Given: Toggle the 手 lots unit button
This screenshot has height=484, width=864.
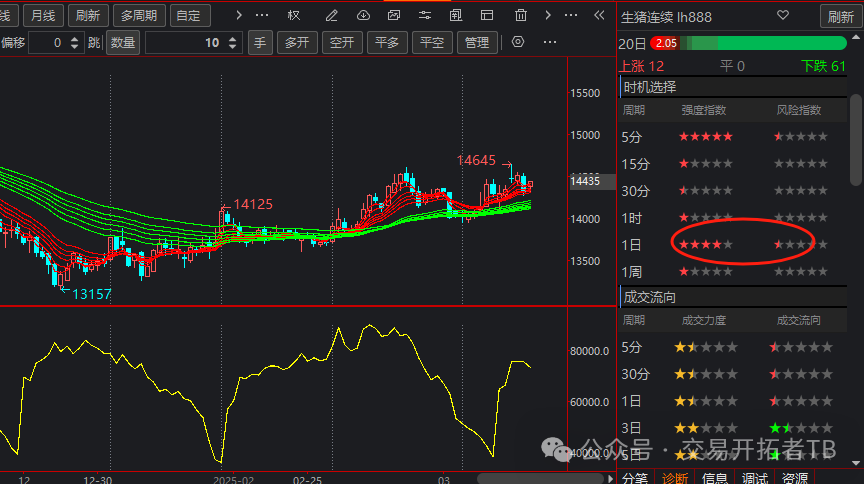Looking at the screenshot, I should (260, 42).
